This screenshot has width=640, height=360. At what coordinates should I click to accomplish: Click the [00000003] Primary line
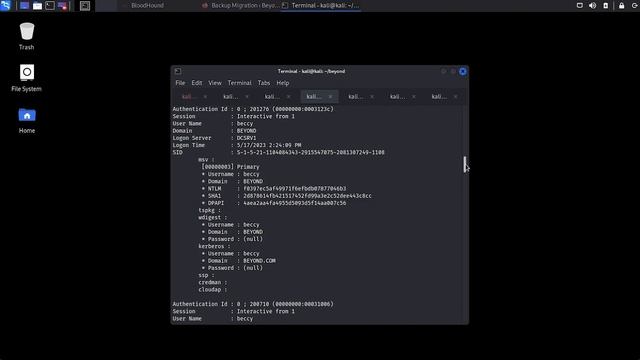tap(230, 167)
